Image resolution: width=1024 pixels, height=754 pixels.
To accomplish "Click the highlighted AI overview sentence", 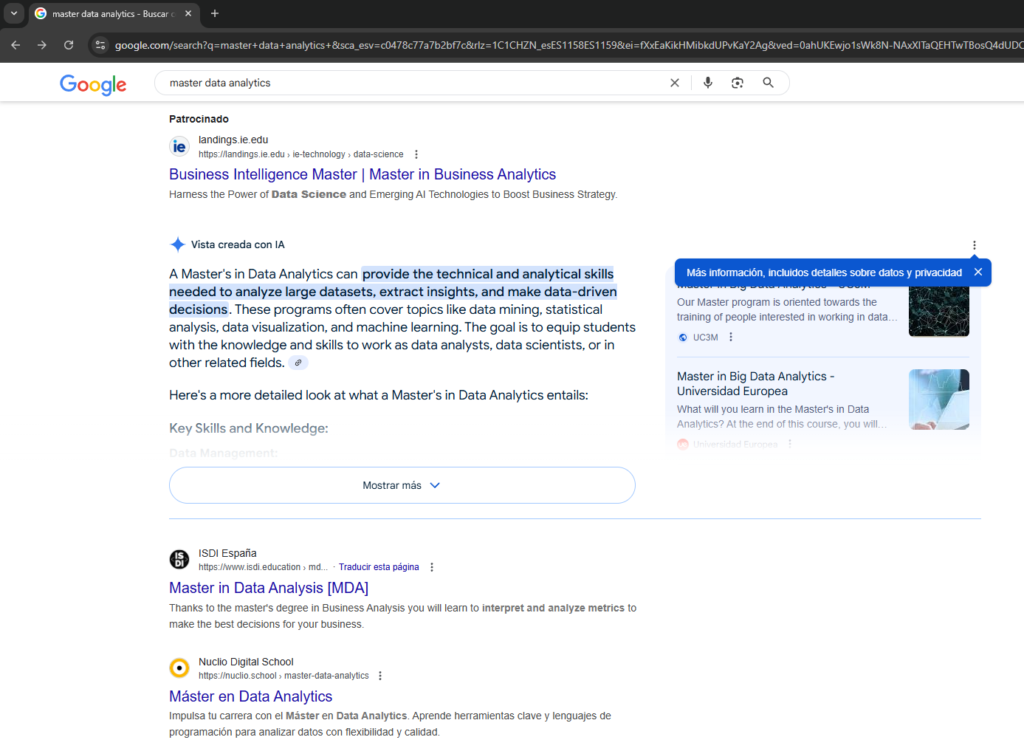I will coord(392,292).
